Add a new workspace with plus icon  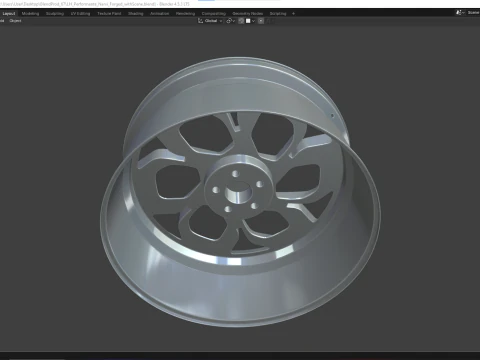click(x=293, y=14)
